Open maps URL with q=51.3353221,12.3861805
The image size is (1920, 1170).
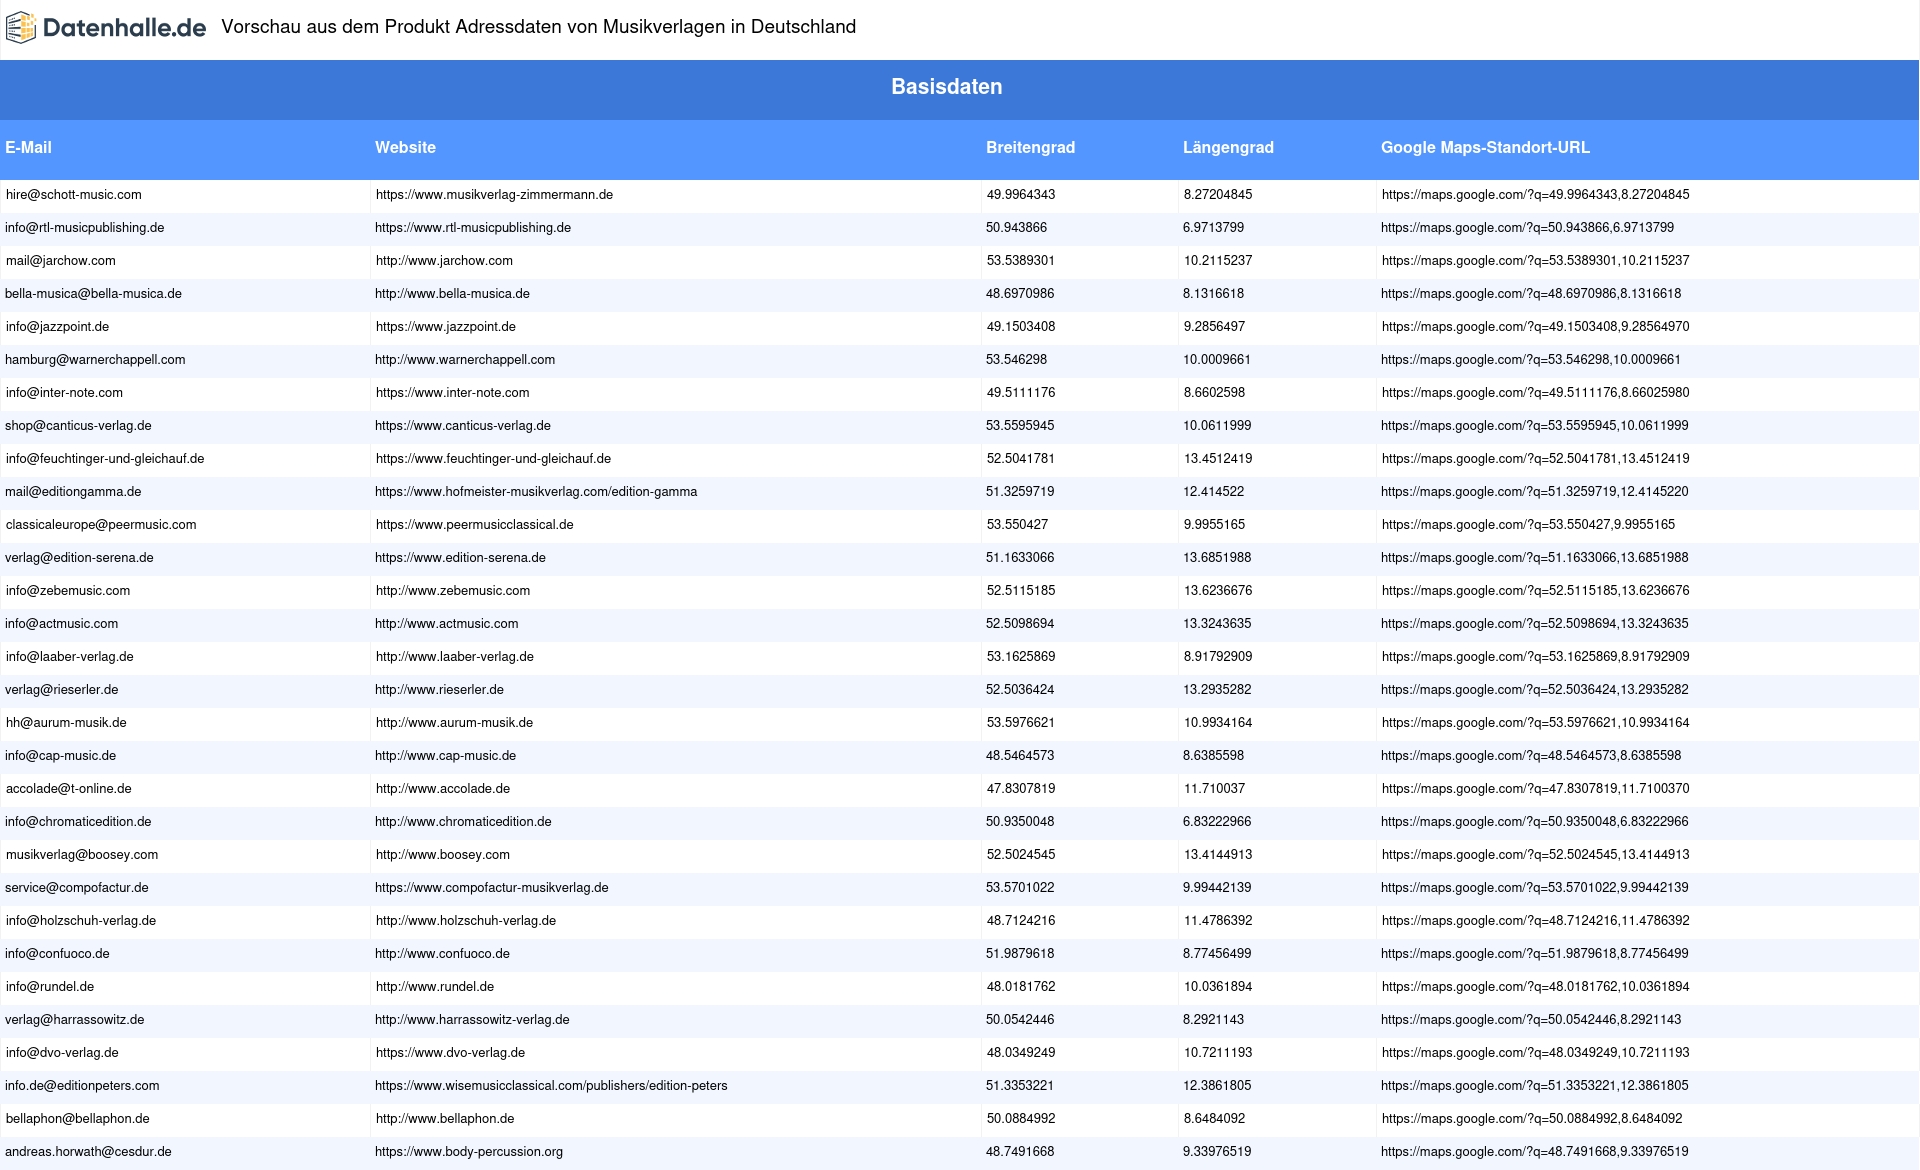pyautogui.click(x=1535, y=1086)
